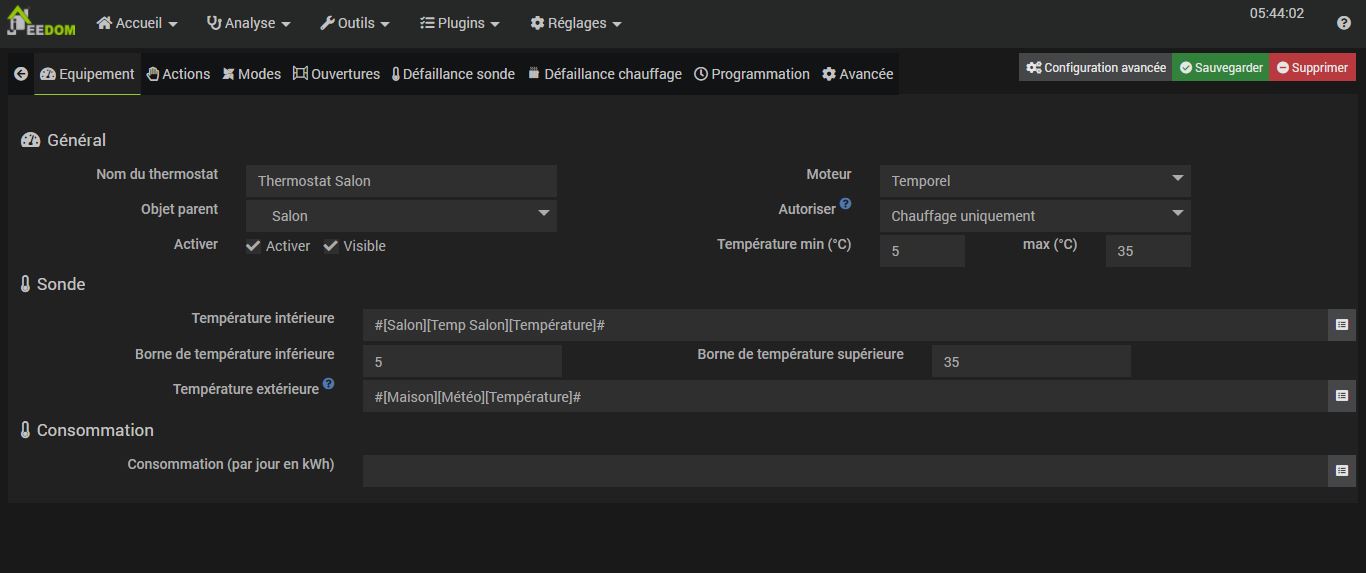The image size is (1366, 573).
Task: Click the Jeedom logo icon
Action: coord(41,22)
